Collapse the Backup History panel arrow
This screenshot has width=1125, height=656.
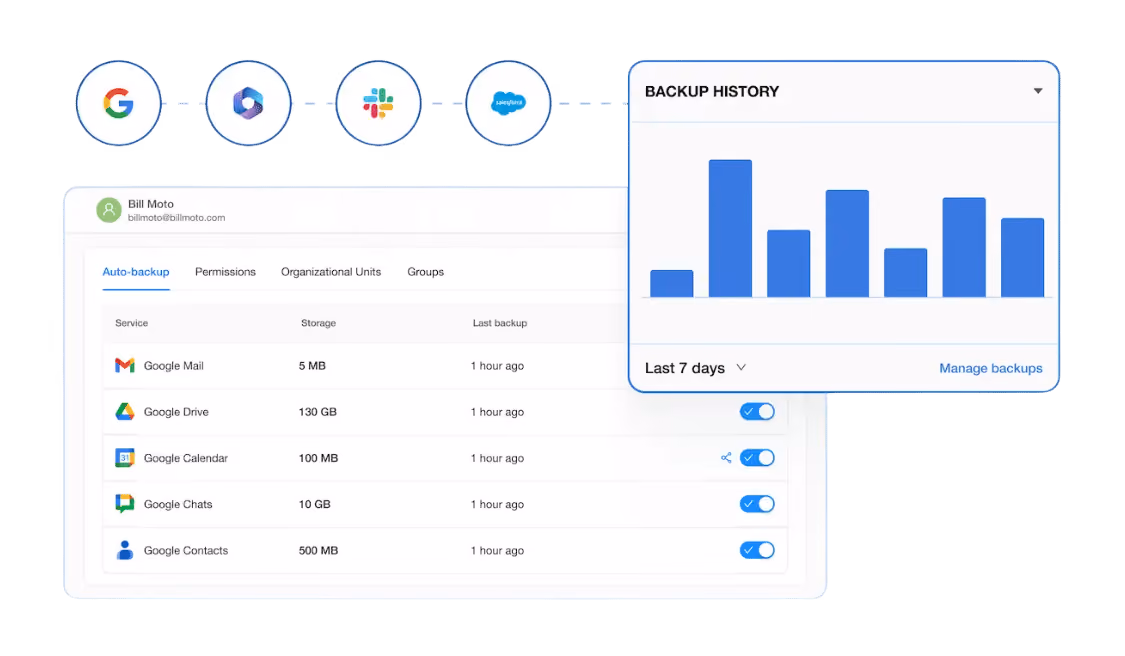1037,91
